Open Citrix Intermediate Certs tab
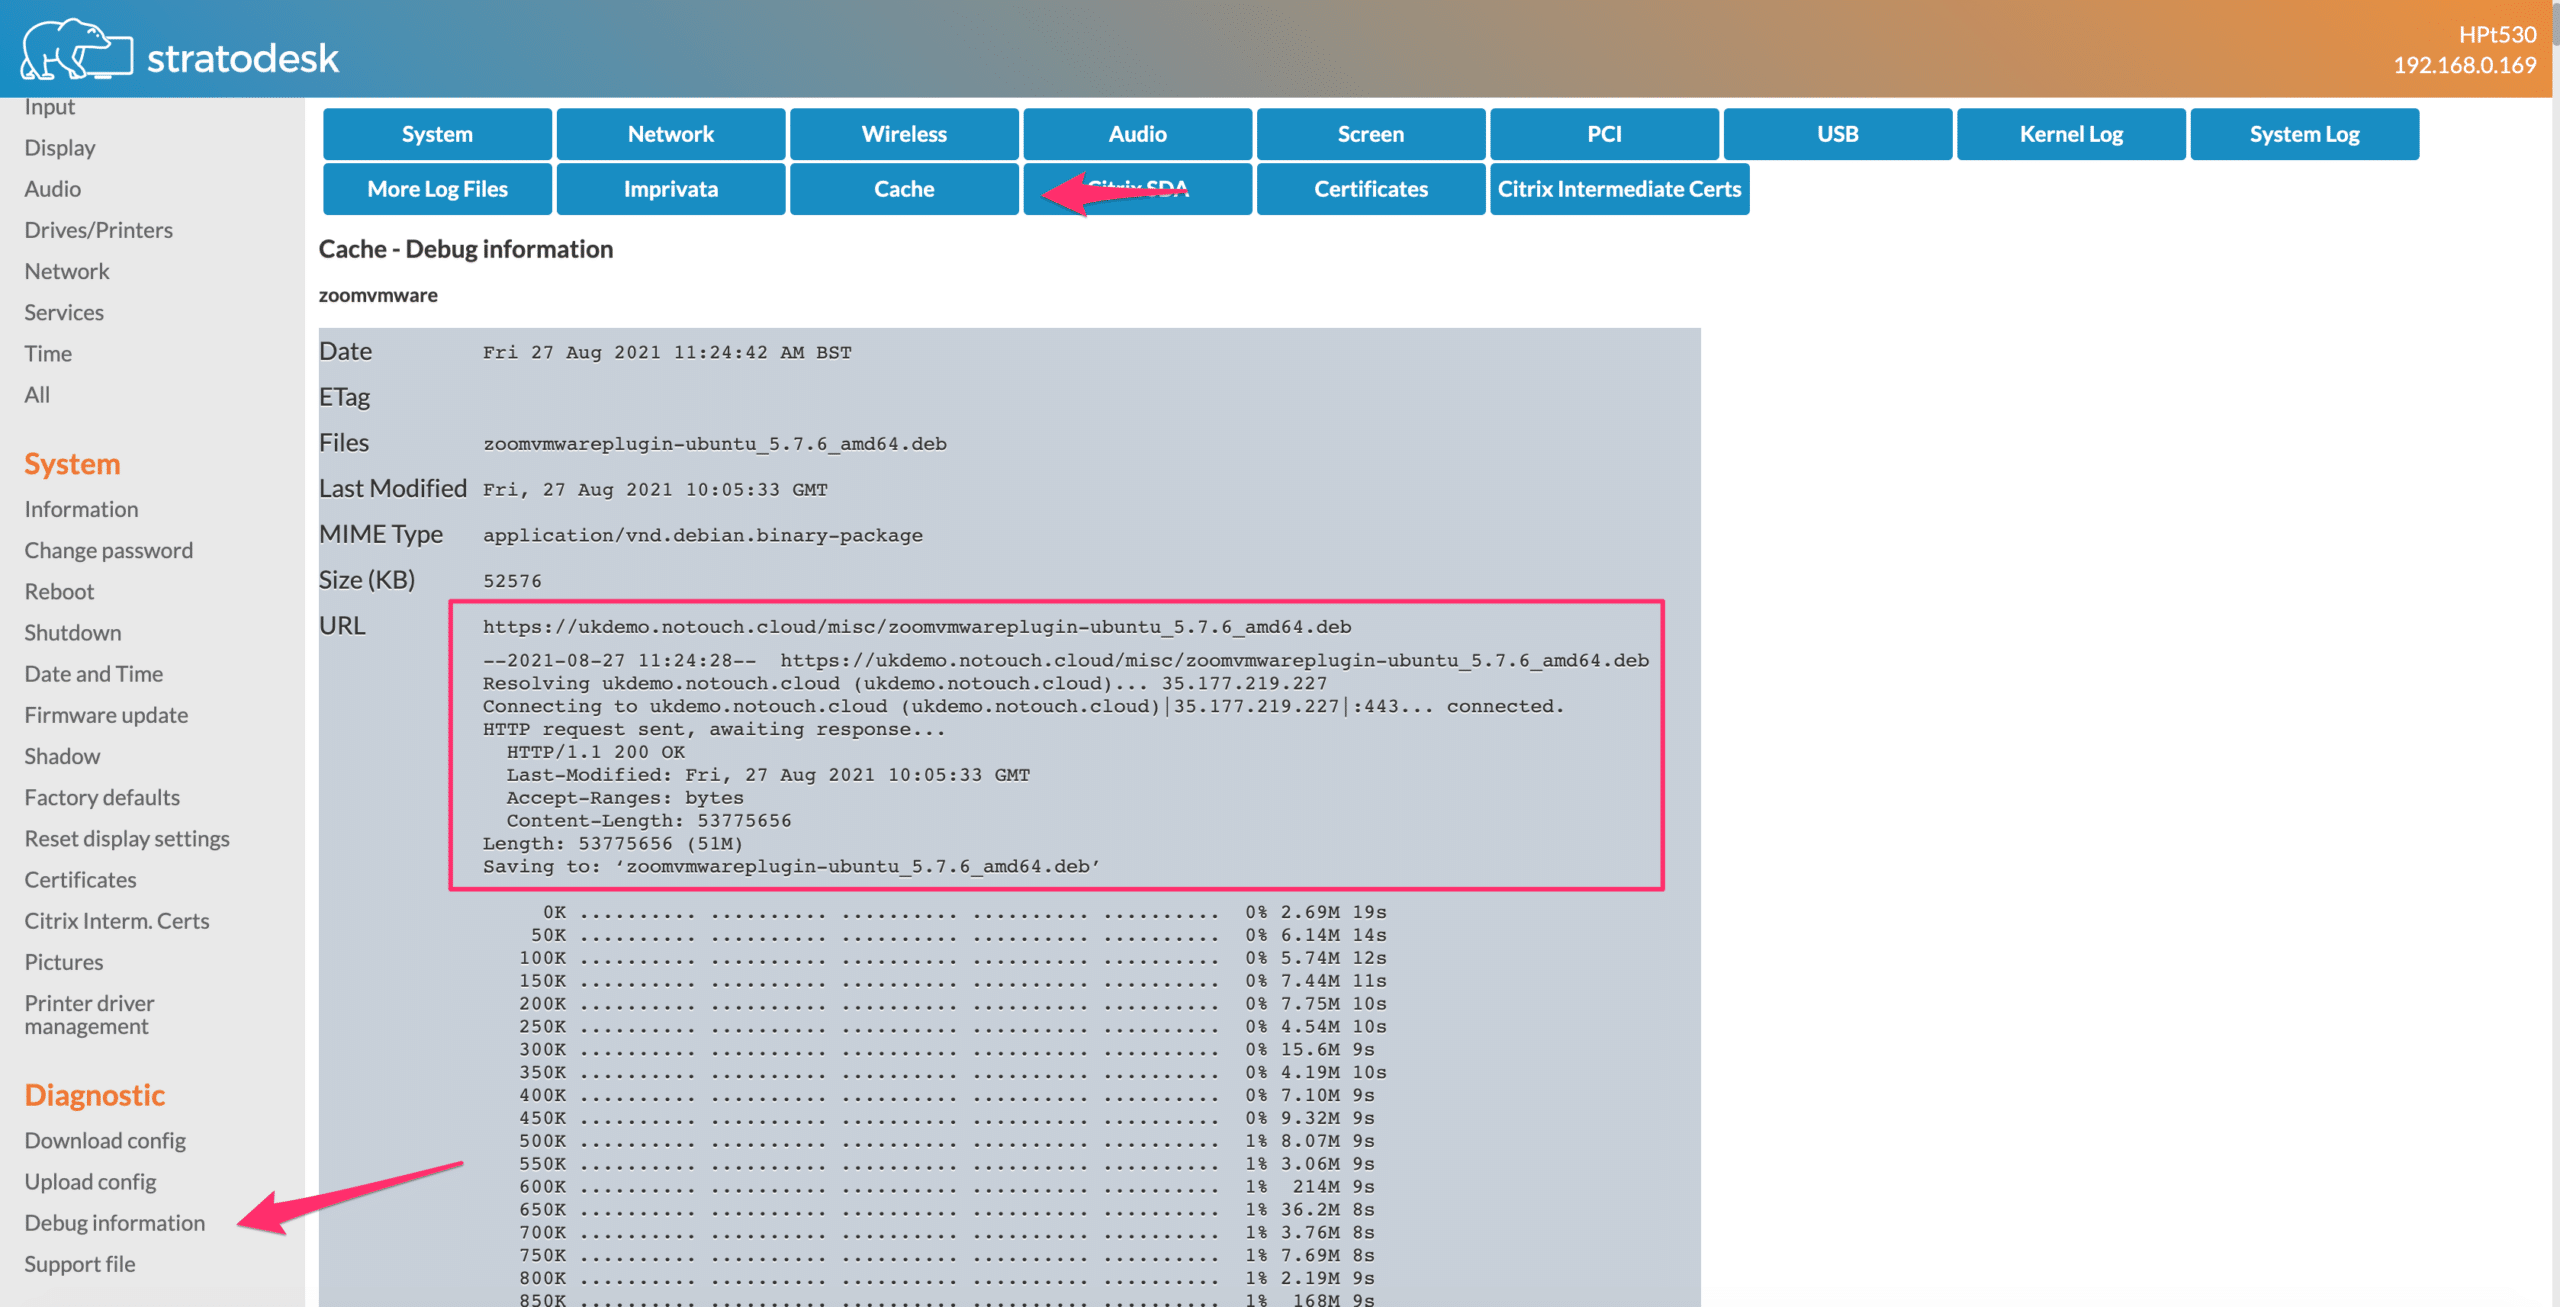Viewport: 2560px width, 1307px height. [1619, 189]
